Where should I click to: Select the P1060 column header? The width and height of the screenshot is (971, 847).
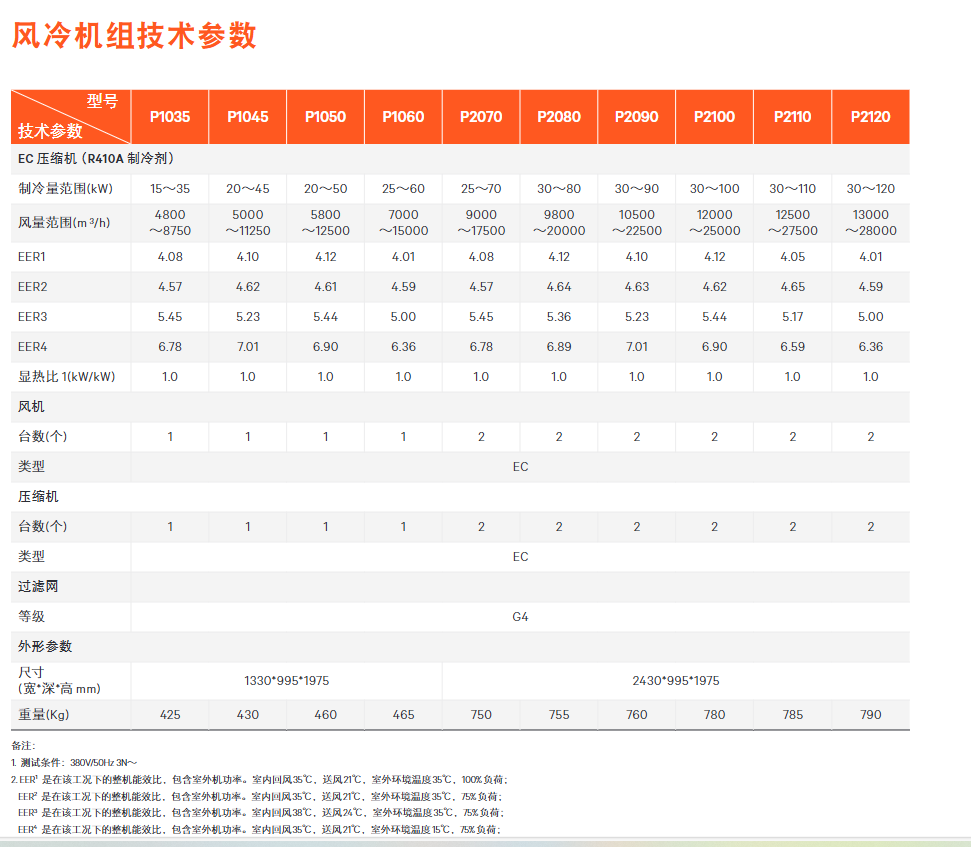point(403,117)
